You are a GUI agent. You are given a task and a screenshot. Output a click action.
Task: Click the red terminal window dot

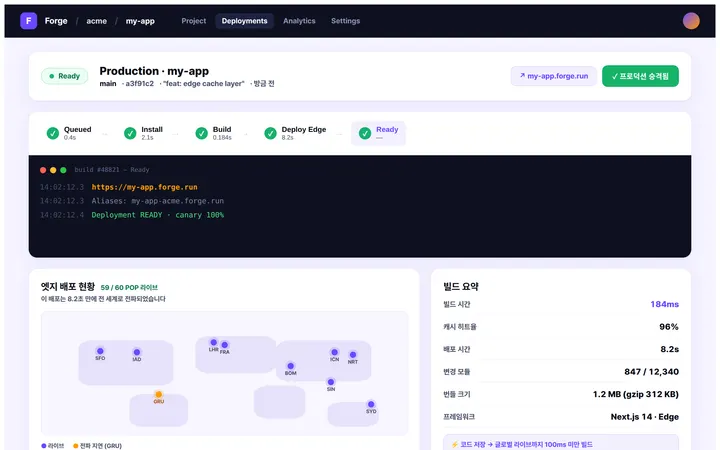pos(43,170)
